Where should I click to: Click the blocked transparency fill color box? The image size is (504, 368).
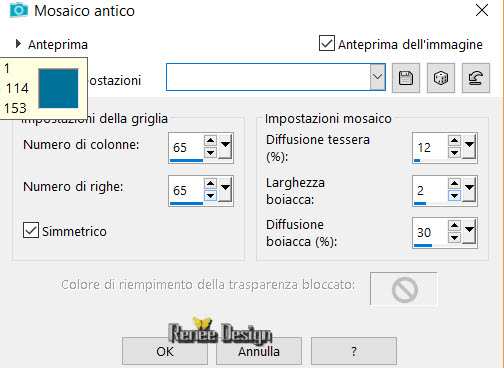(404, 289)
